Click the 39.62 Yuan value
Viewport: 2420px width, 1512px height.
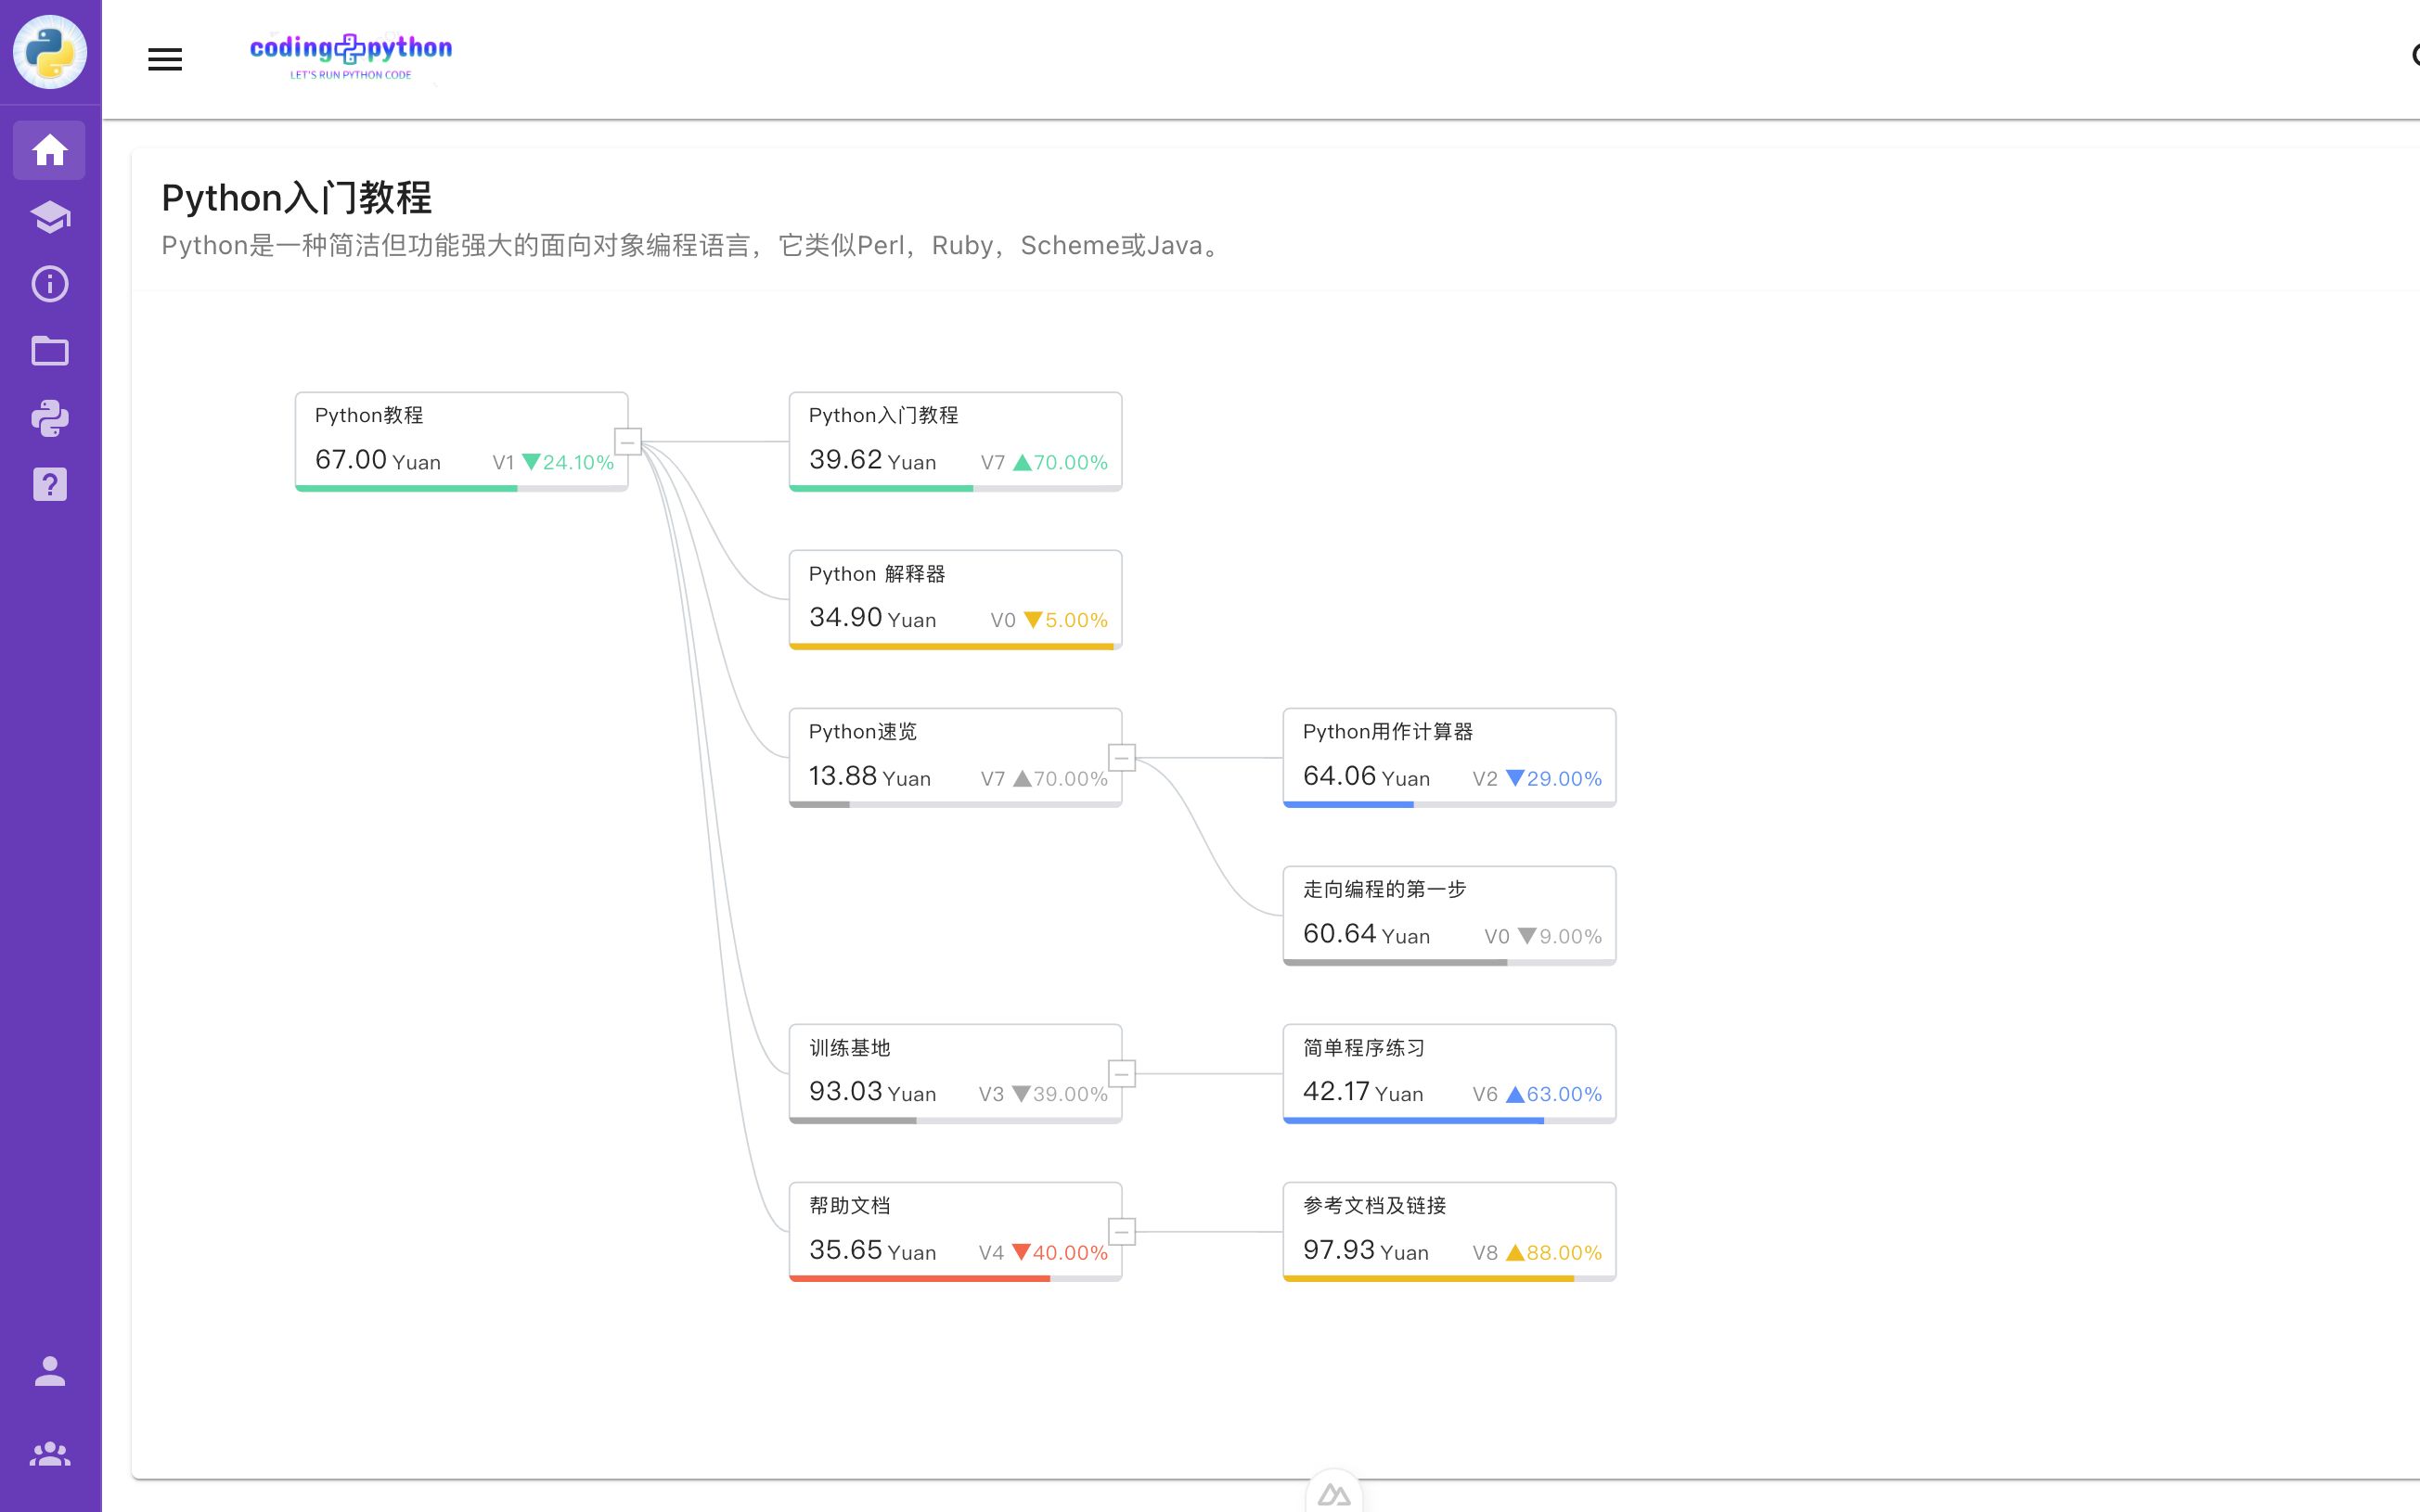pos(873,460)
